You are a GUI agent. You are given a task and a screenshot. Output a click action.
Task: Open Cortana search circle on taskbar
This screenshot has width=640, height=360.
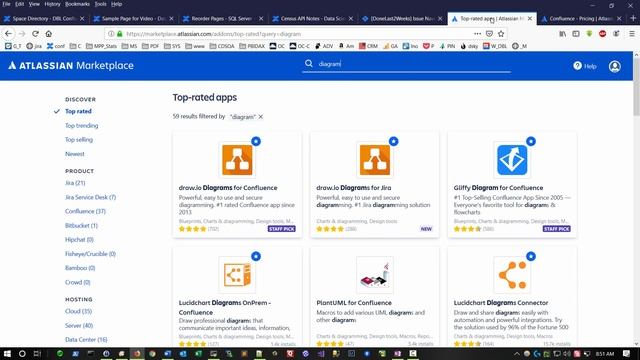tap(22, 353)
